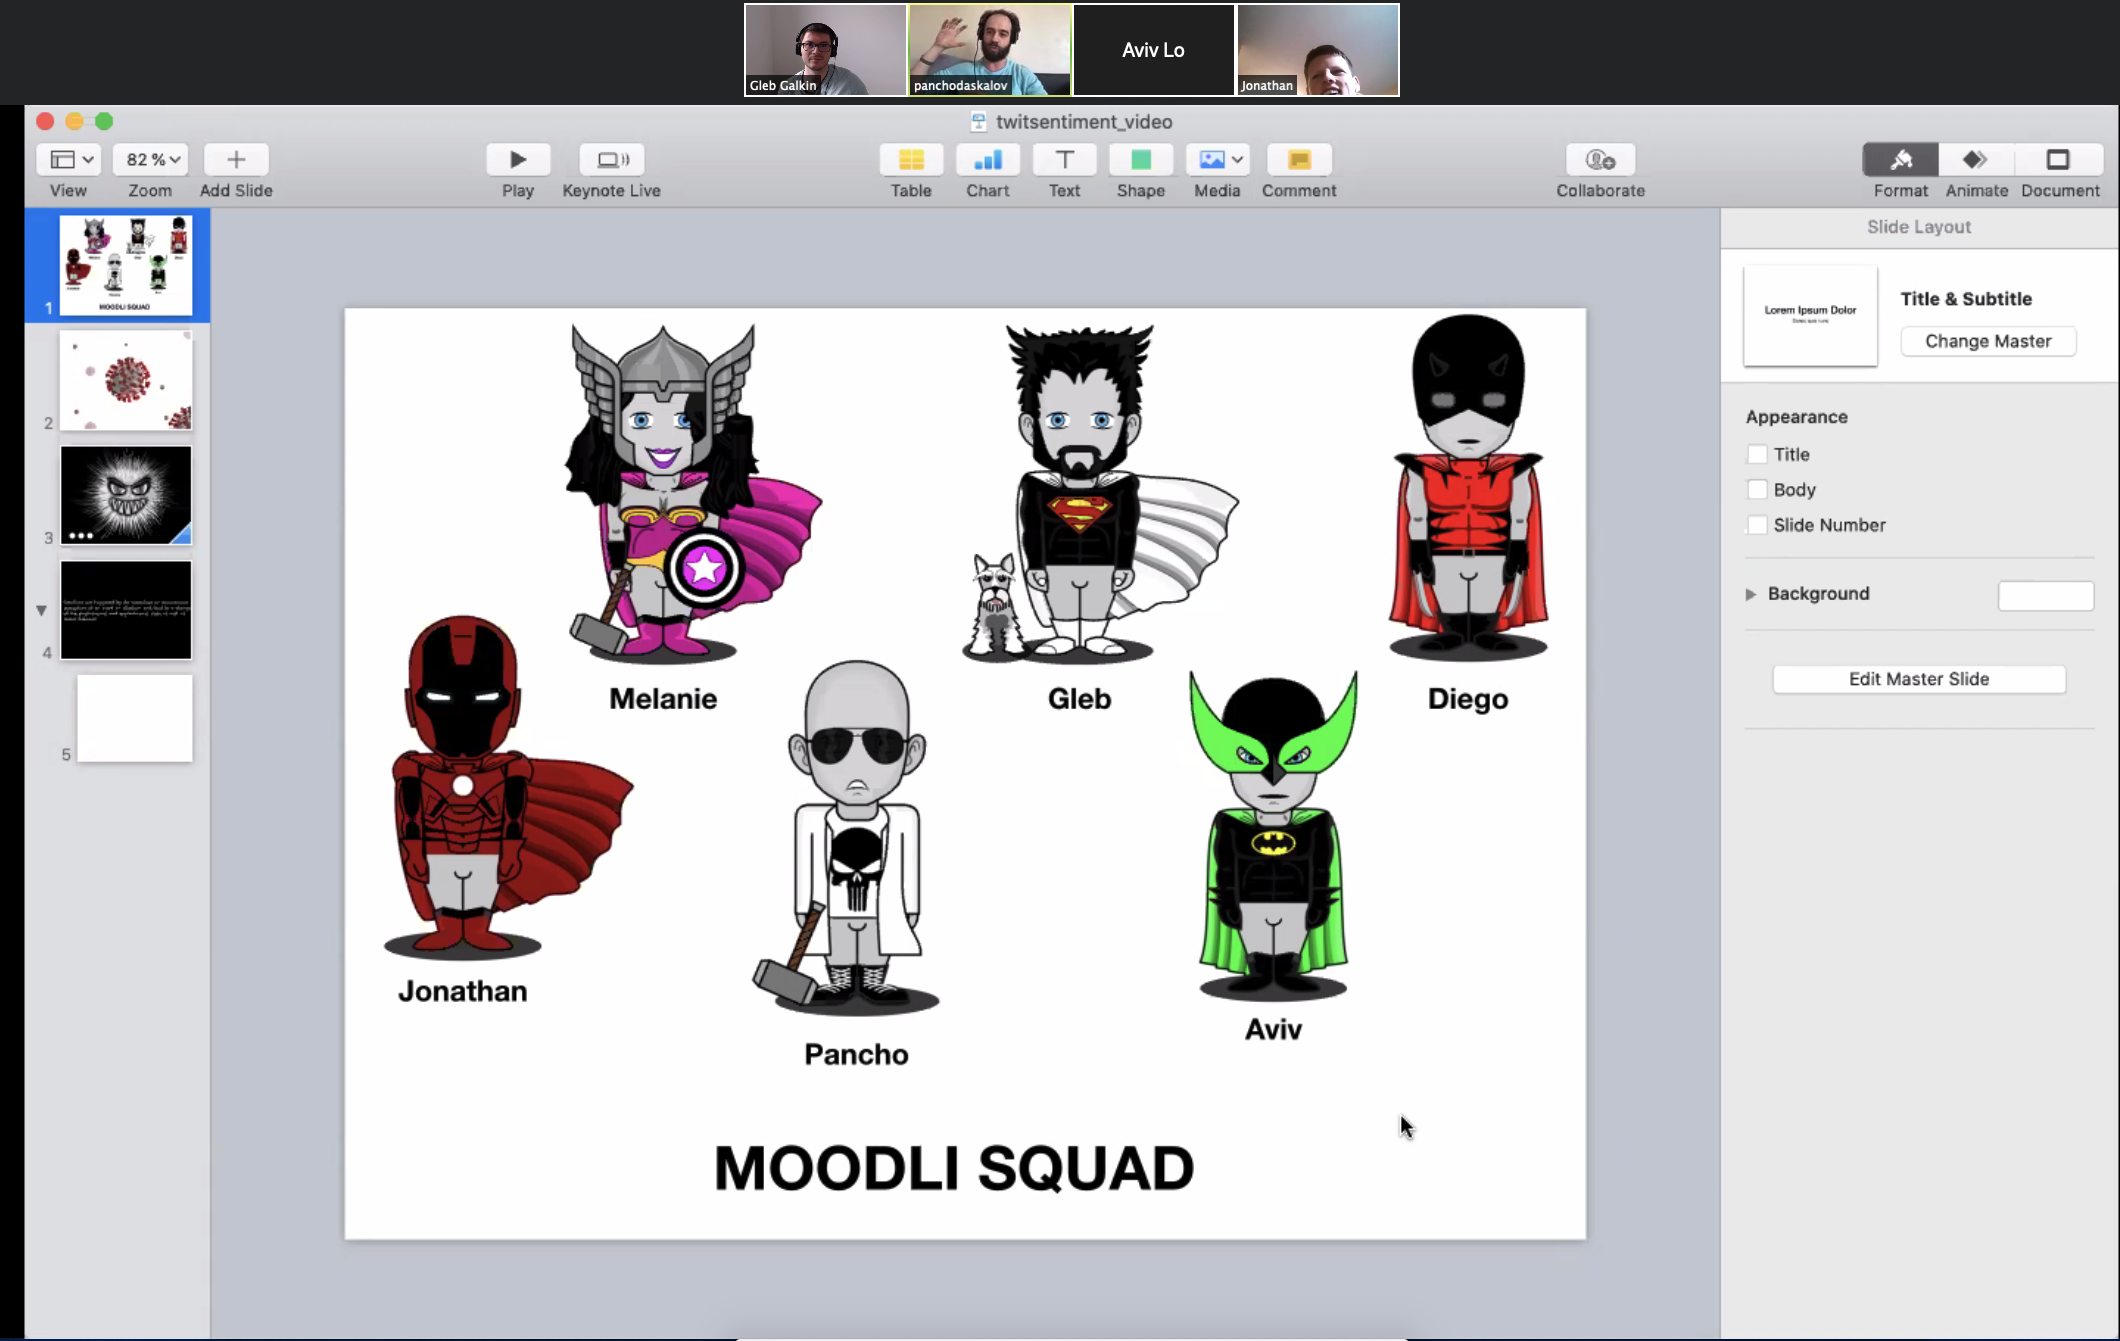The width and height of the screenshot is (2120, 1341).
Task: Select panchodaskalov video tile
Action: pos(989,50)
